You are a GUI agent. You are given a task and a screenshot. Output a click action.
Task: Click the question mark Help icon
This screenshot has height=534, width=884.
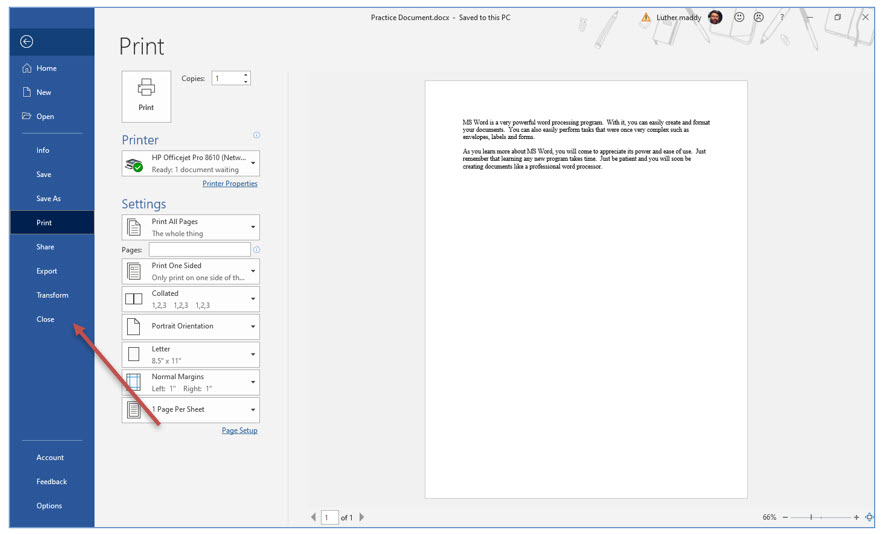pyautogui.click(x=782, y=17)
